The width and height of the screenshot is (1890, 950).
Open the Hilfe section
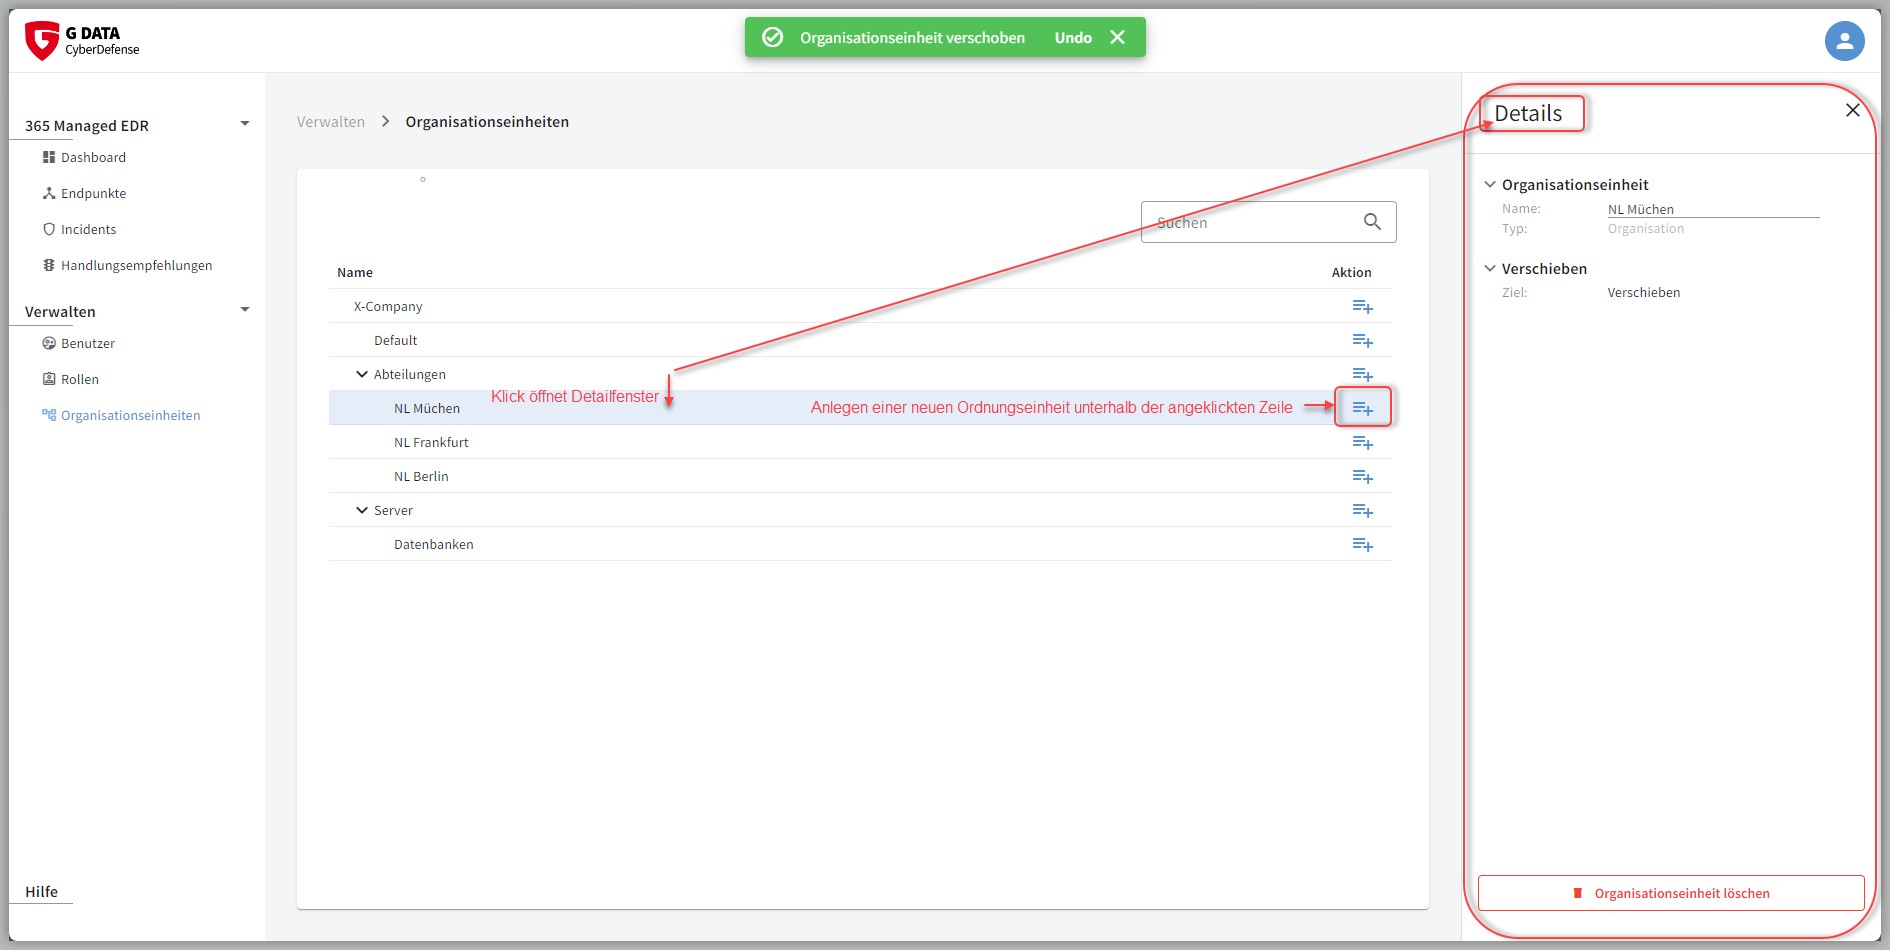pyautogui.click(x=41, y=892)
